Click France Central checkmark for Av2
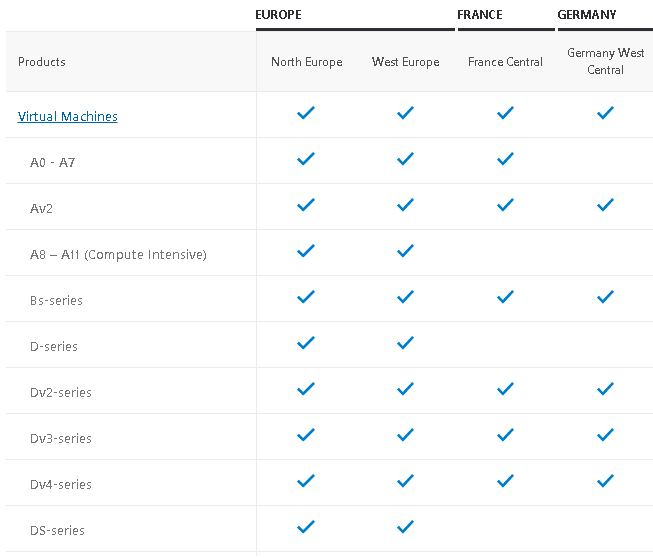The width and height of the screenshot is (653, 558). 505,206
